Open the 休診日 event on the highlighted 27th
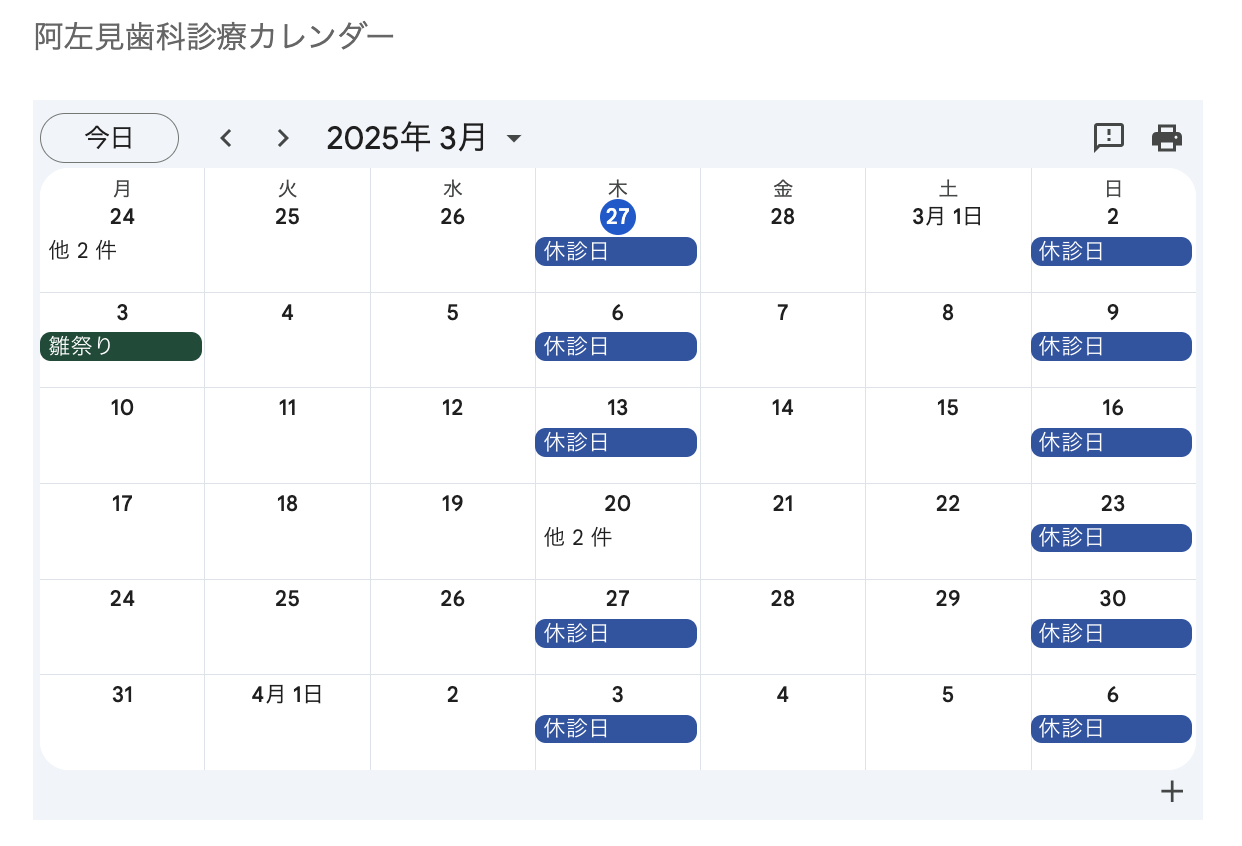The image size is (1242, 846). click(616, 251)
